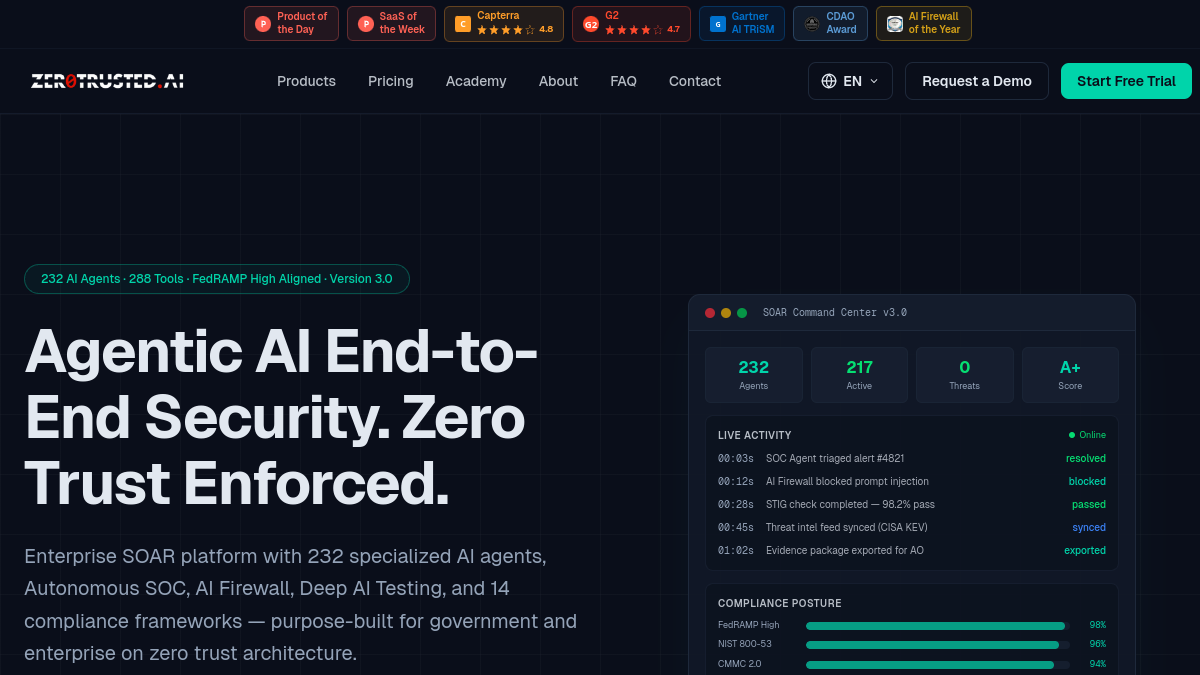Open the SaaS of the Week badge link
Image resolution: width=1200 pixels, height=675 pixels.
(391, 24)
